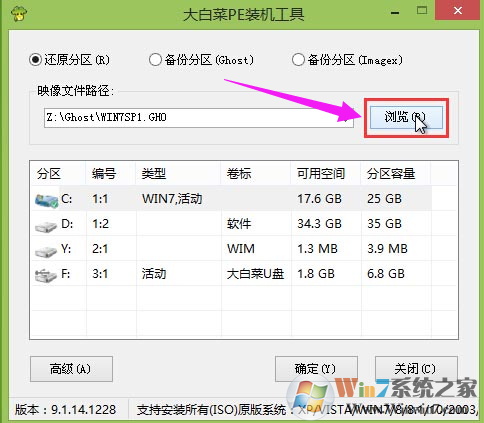
Task: Select partition number 1:1 cell
Action: pos(100,199)
